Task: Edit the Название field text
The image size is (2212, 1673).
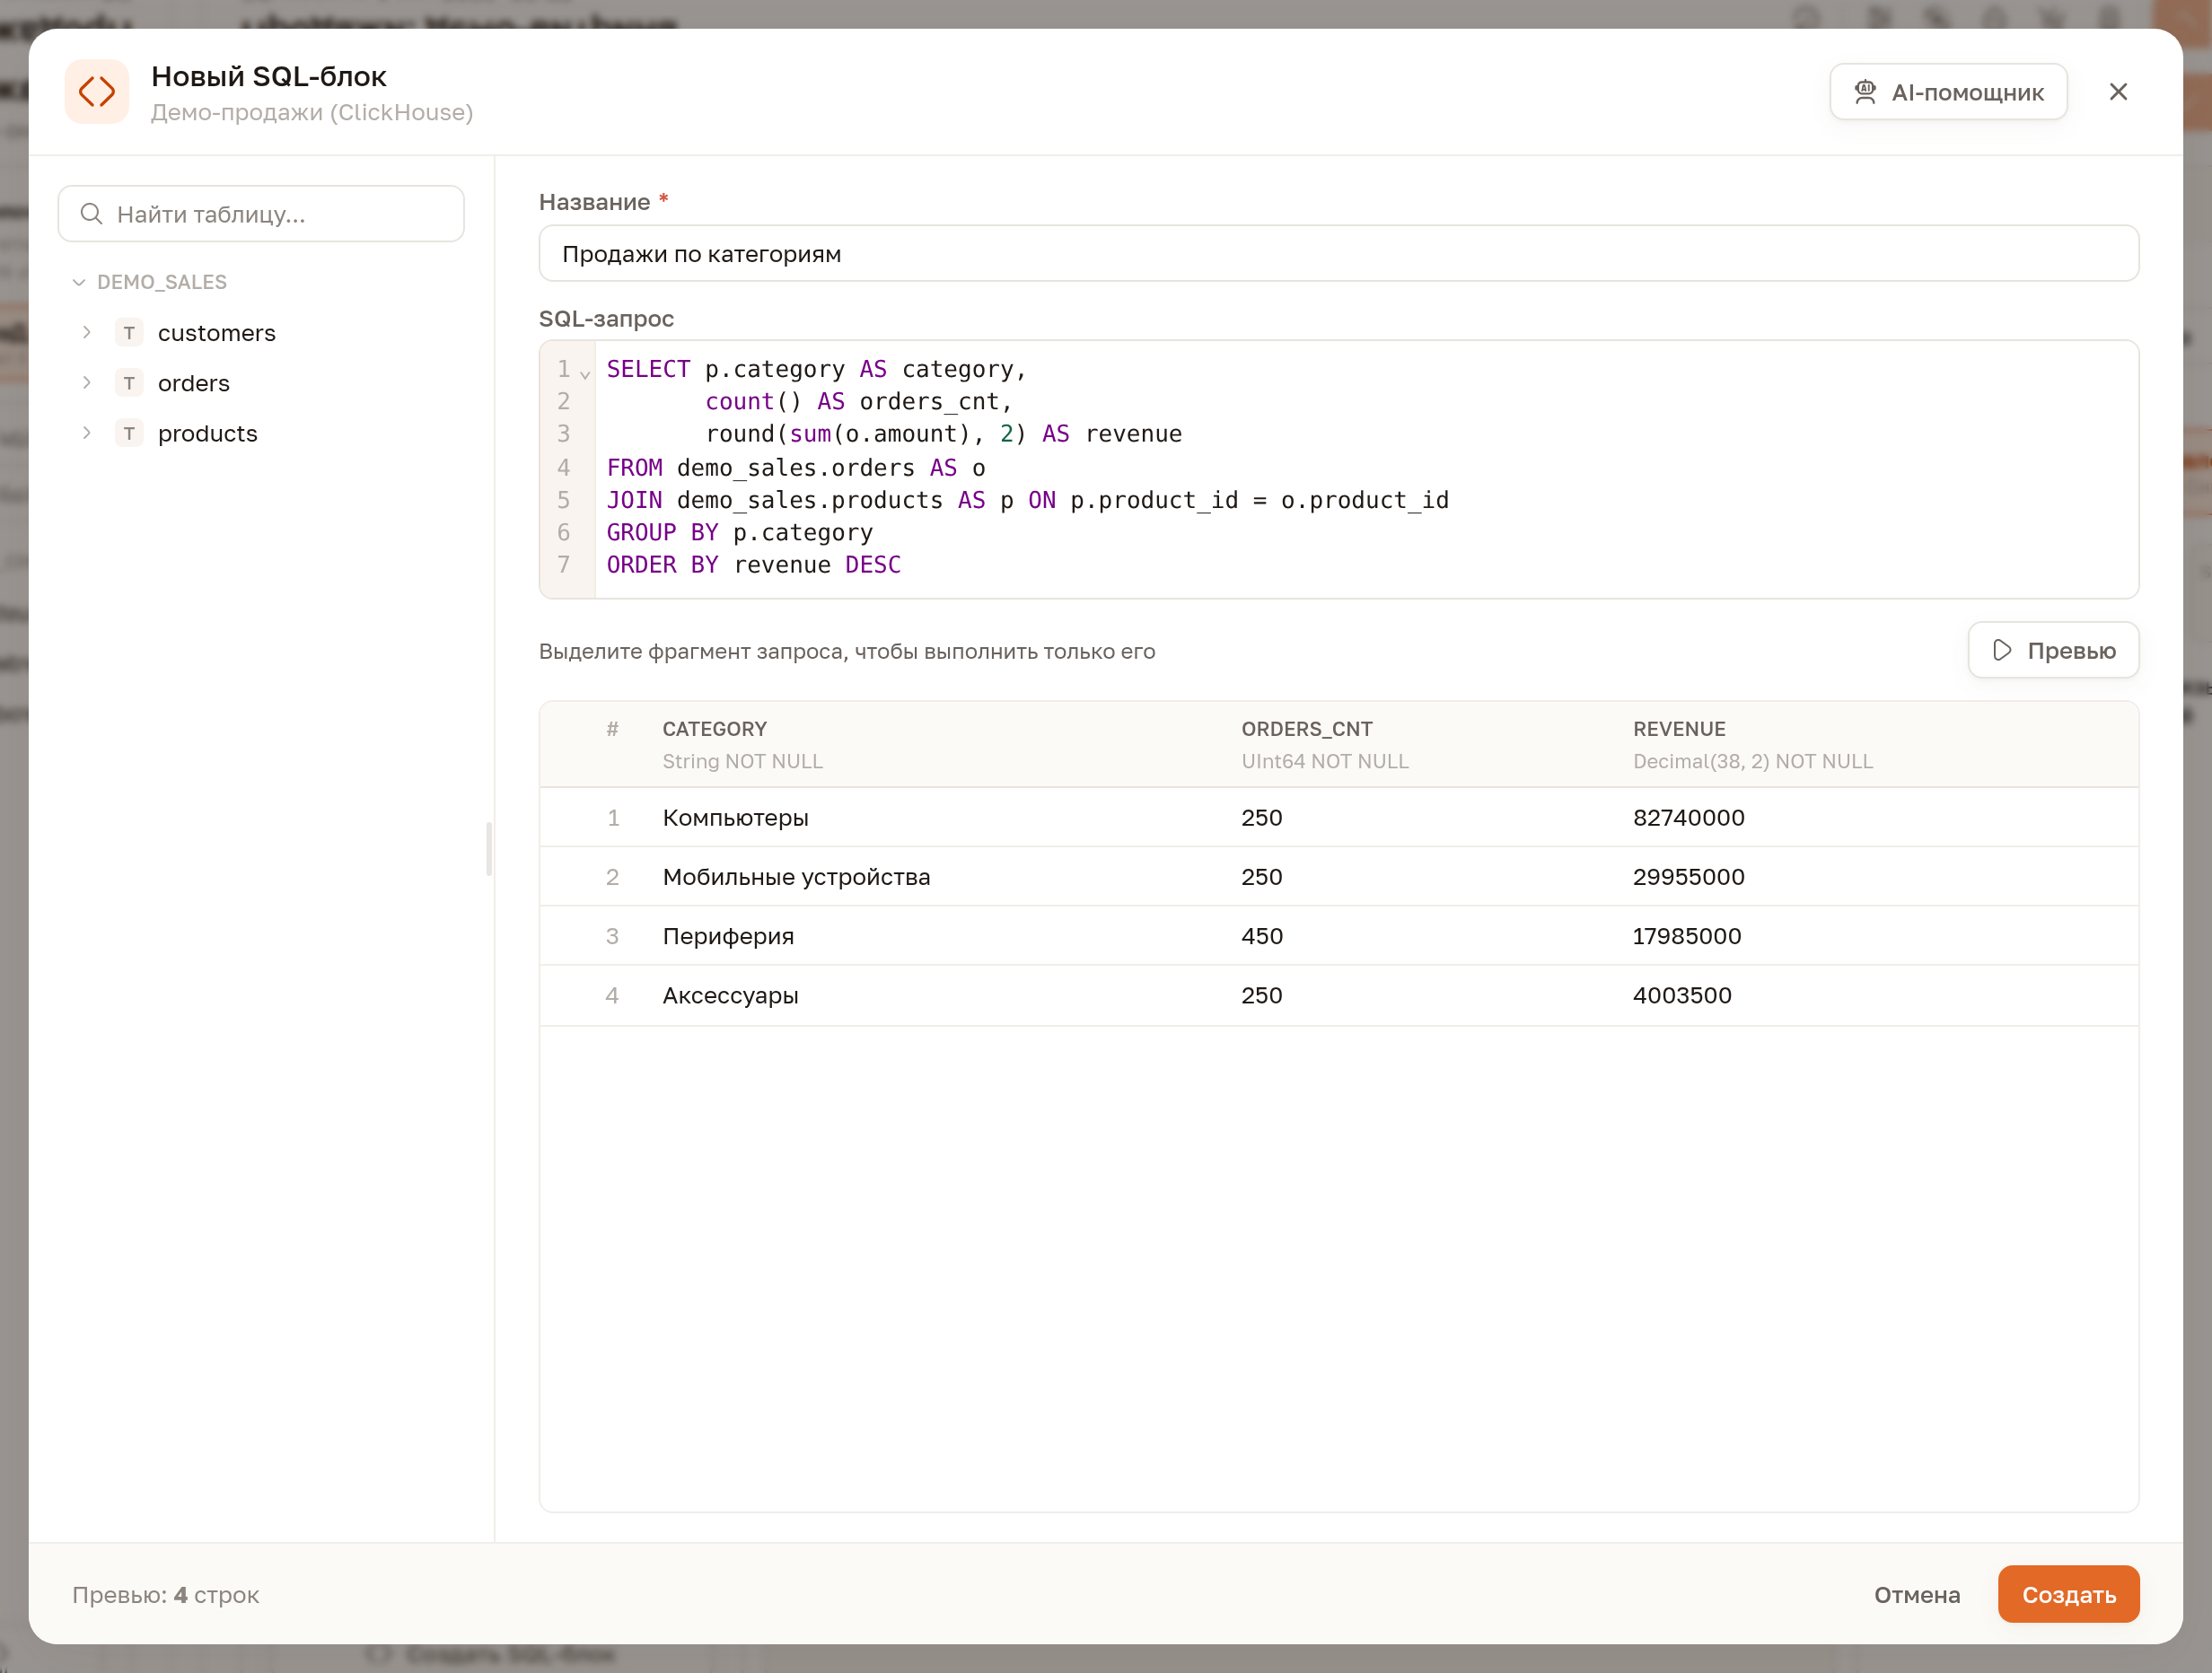Action: pos(1338,254)
